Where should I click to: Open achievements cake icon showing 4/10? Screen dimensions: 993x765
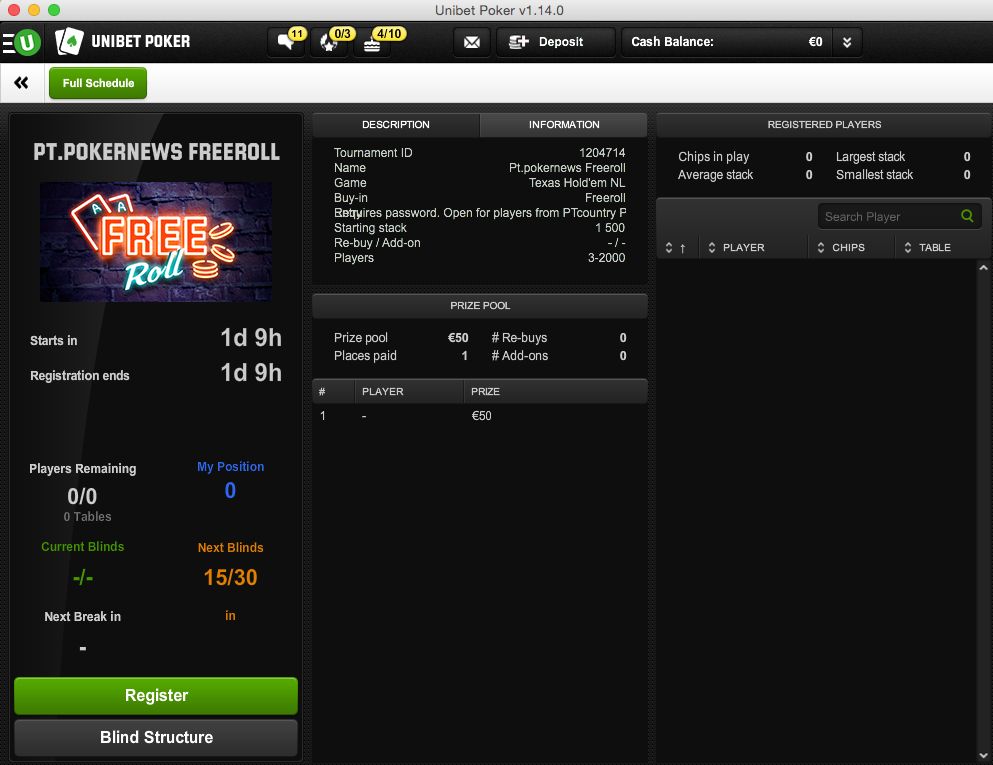[372, 42]
